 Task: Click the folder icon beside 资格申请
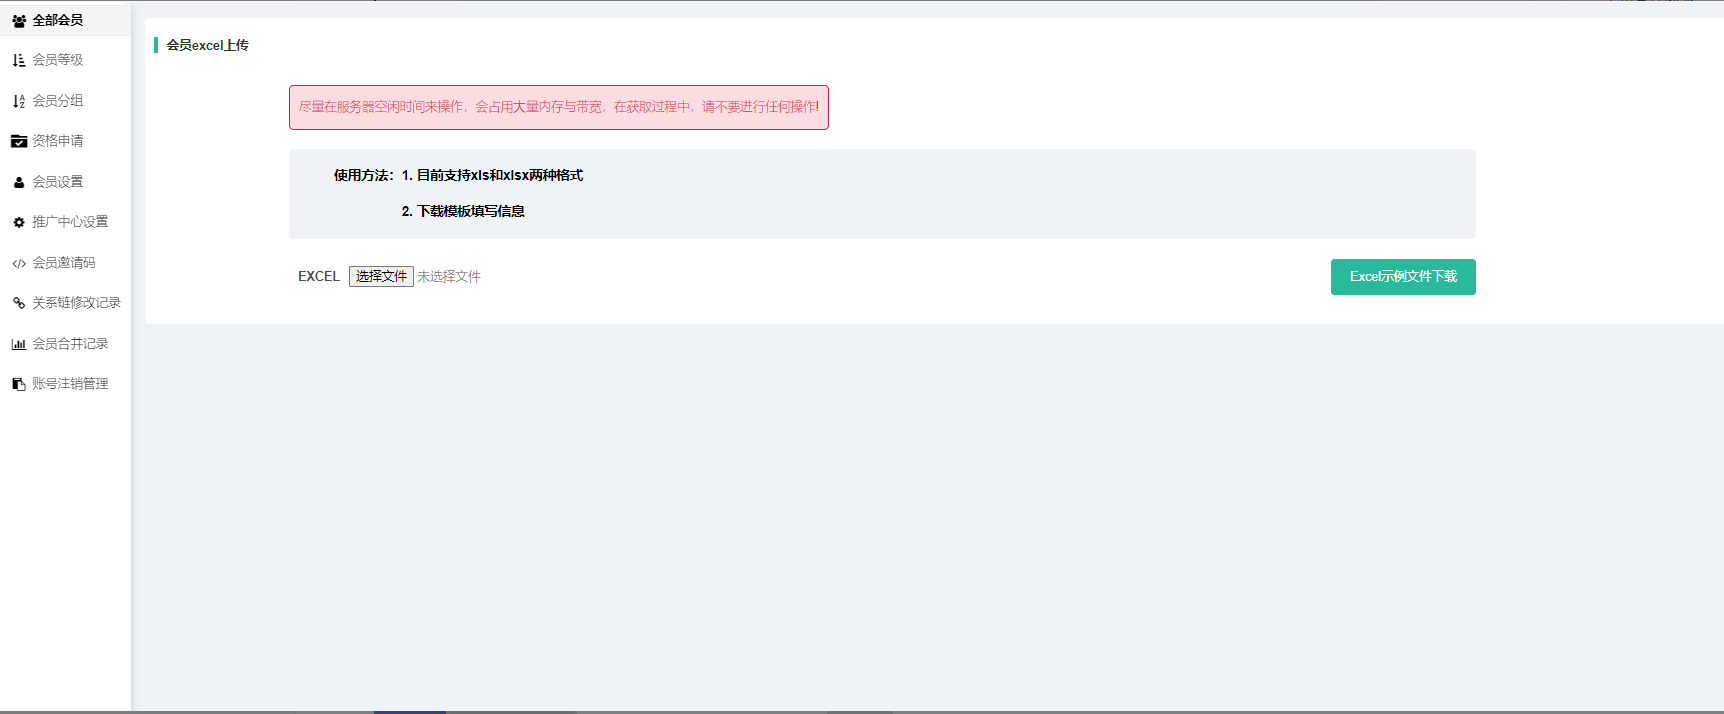(x=19, y=141)
